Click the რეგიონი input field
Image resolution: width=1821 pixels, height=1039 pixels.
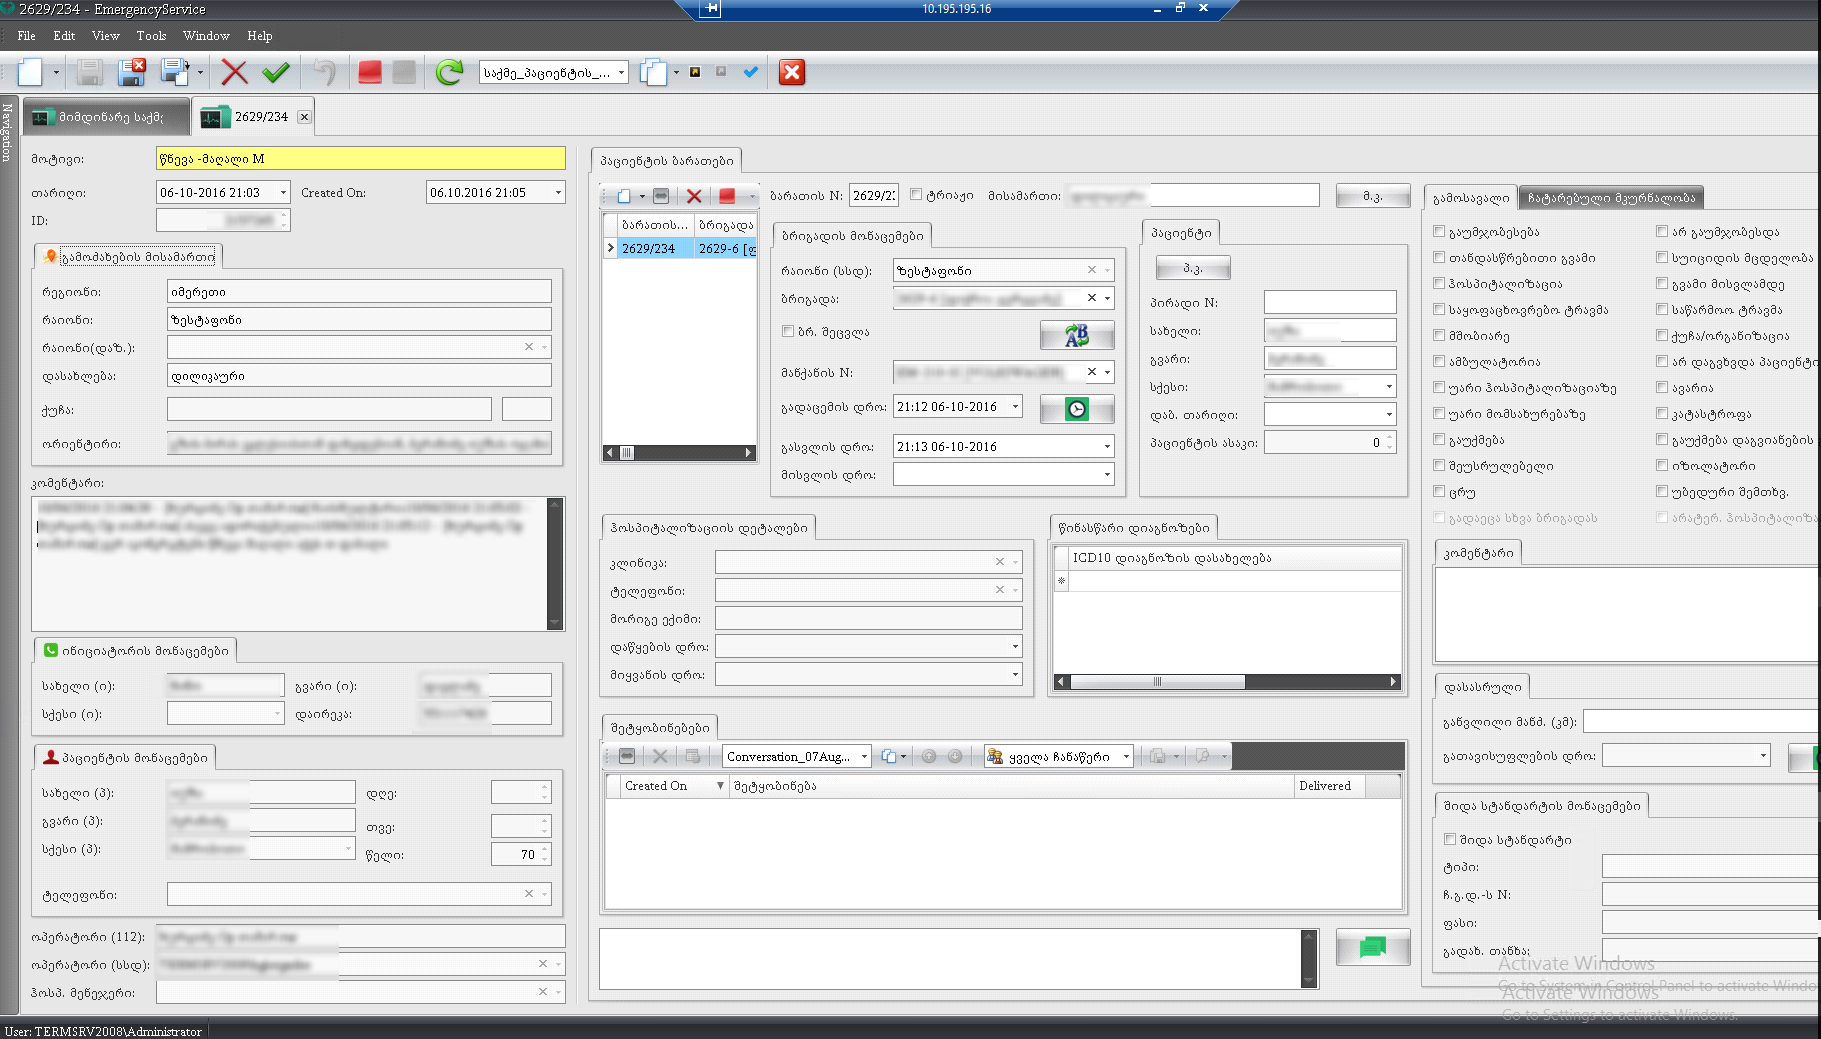pos(359,292)
